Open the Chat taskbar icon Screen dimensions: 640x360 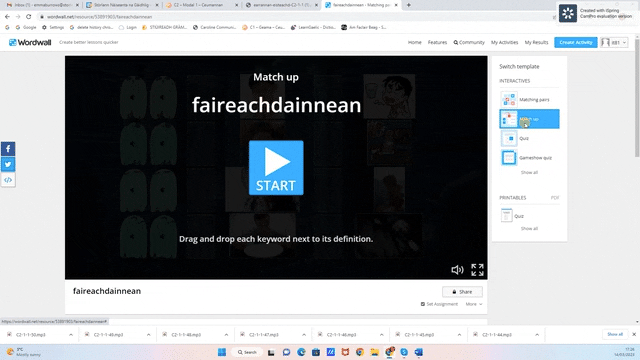286,352
